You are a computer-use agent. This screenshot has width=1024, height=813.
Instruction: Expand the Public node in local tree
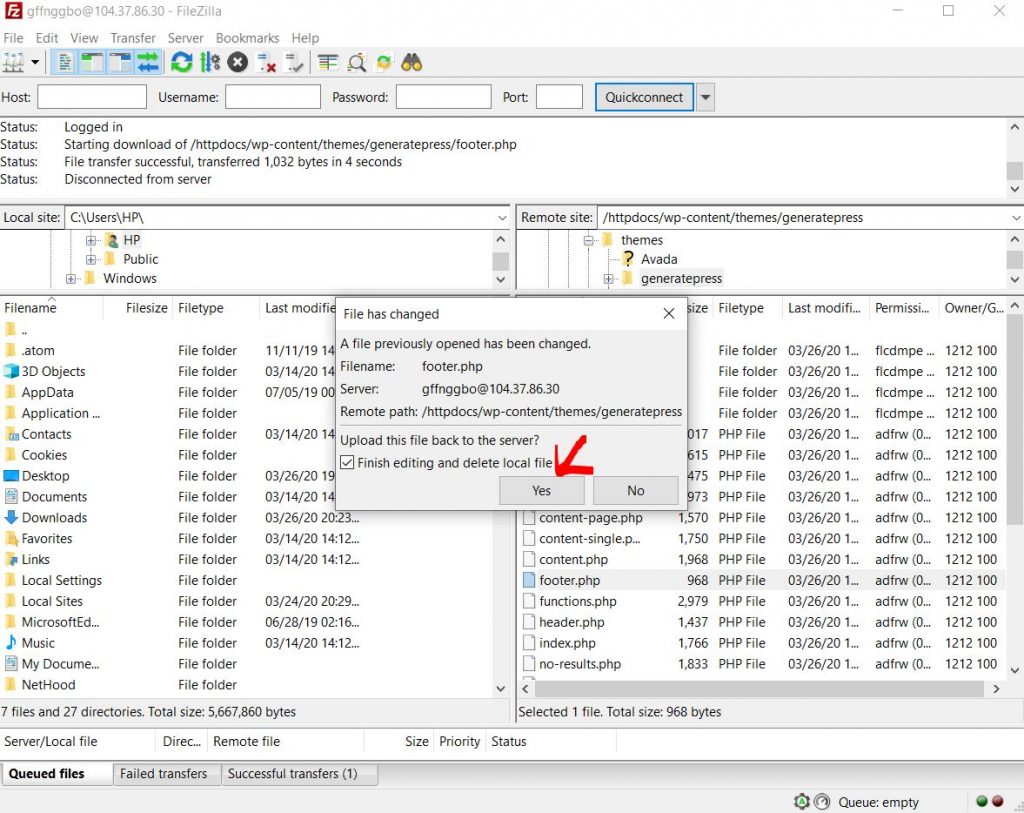(x=91, y=259)
